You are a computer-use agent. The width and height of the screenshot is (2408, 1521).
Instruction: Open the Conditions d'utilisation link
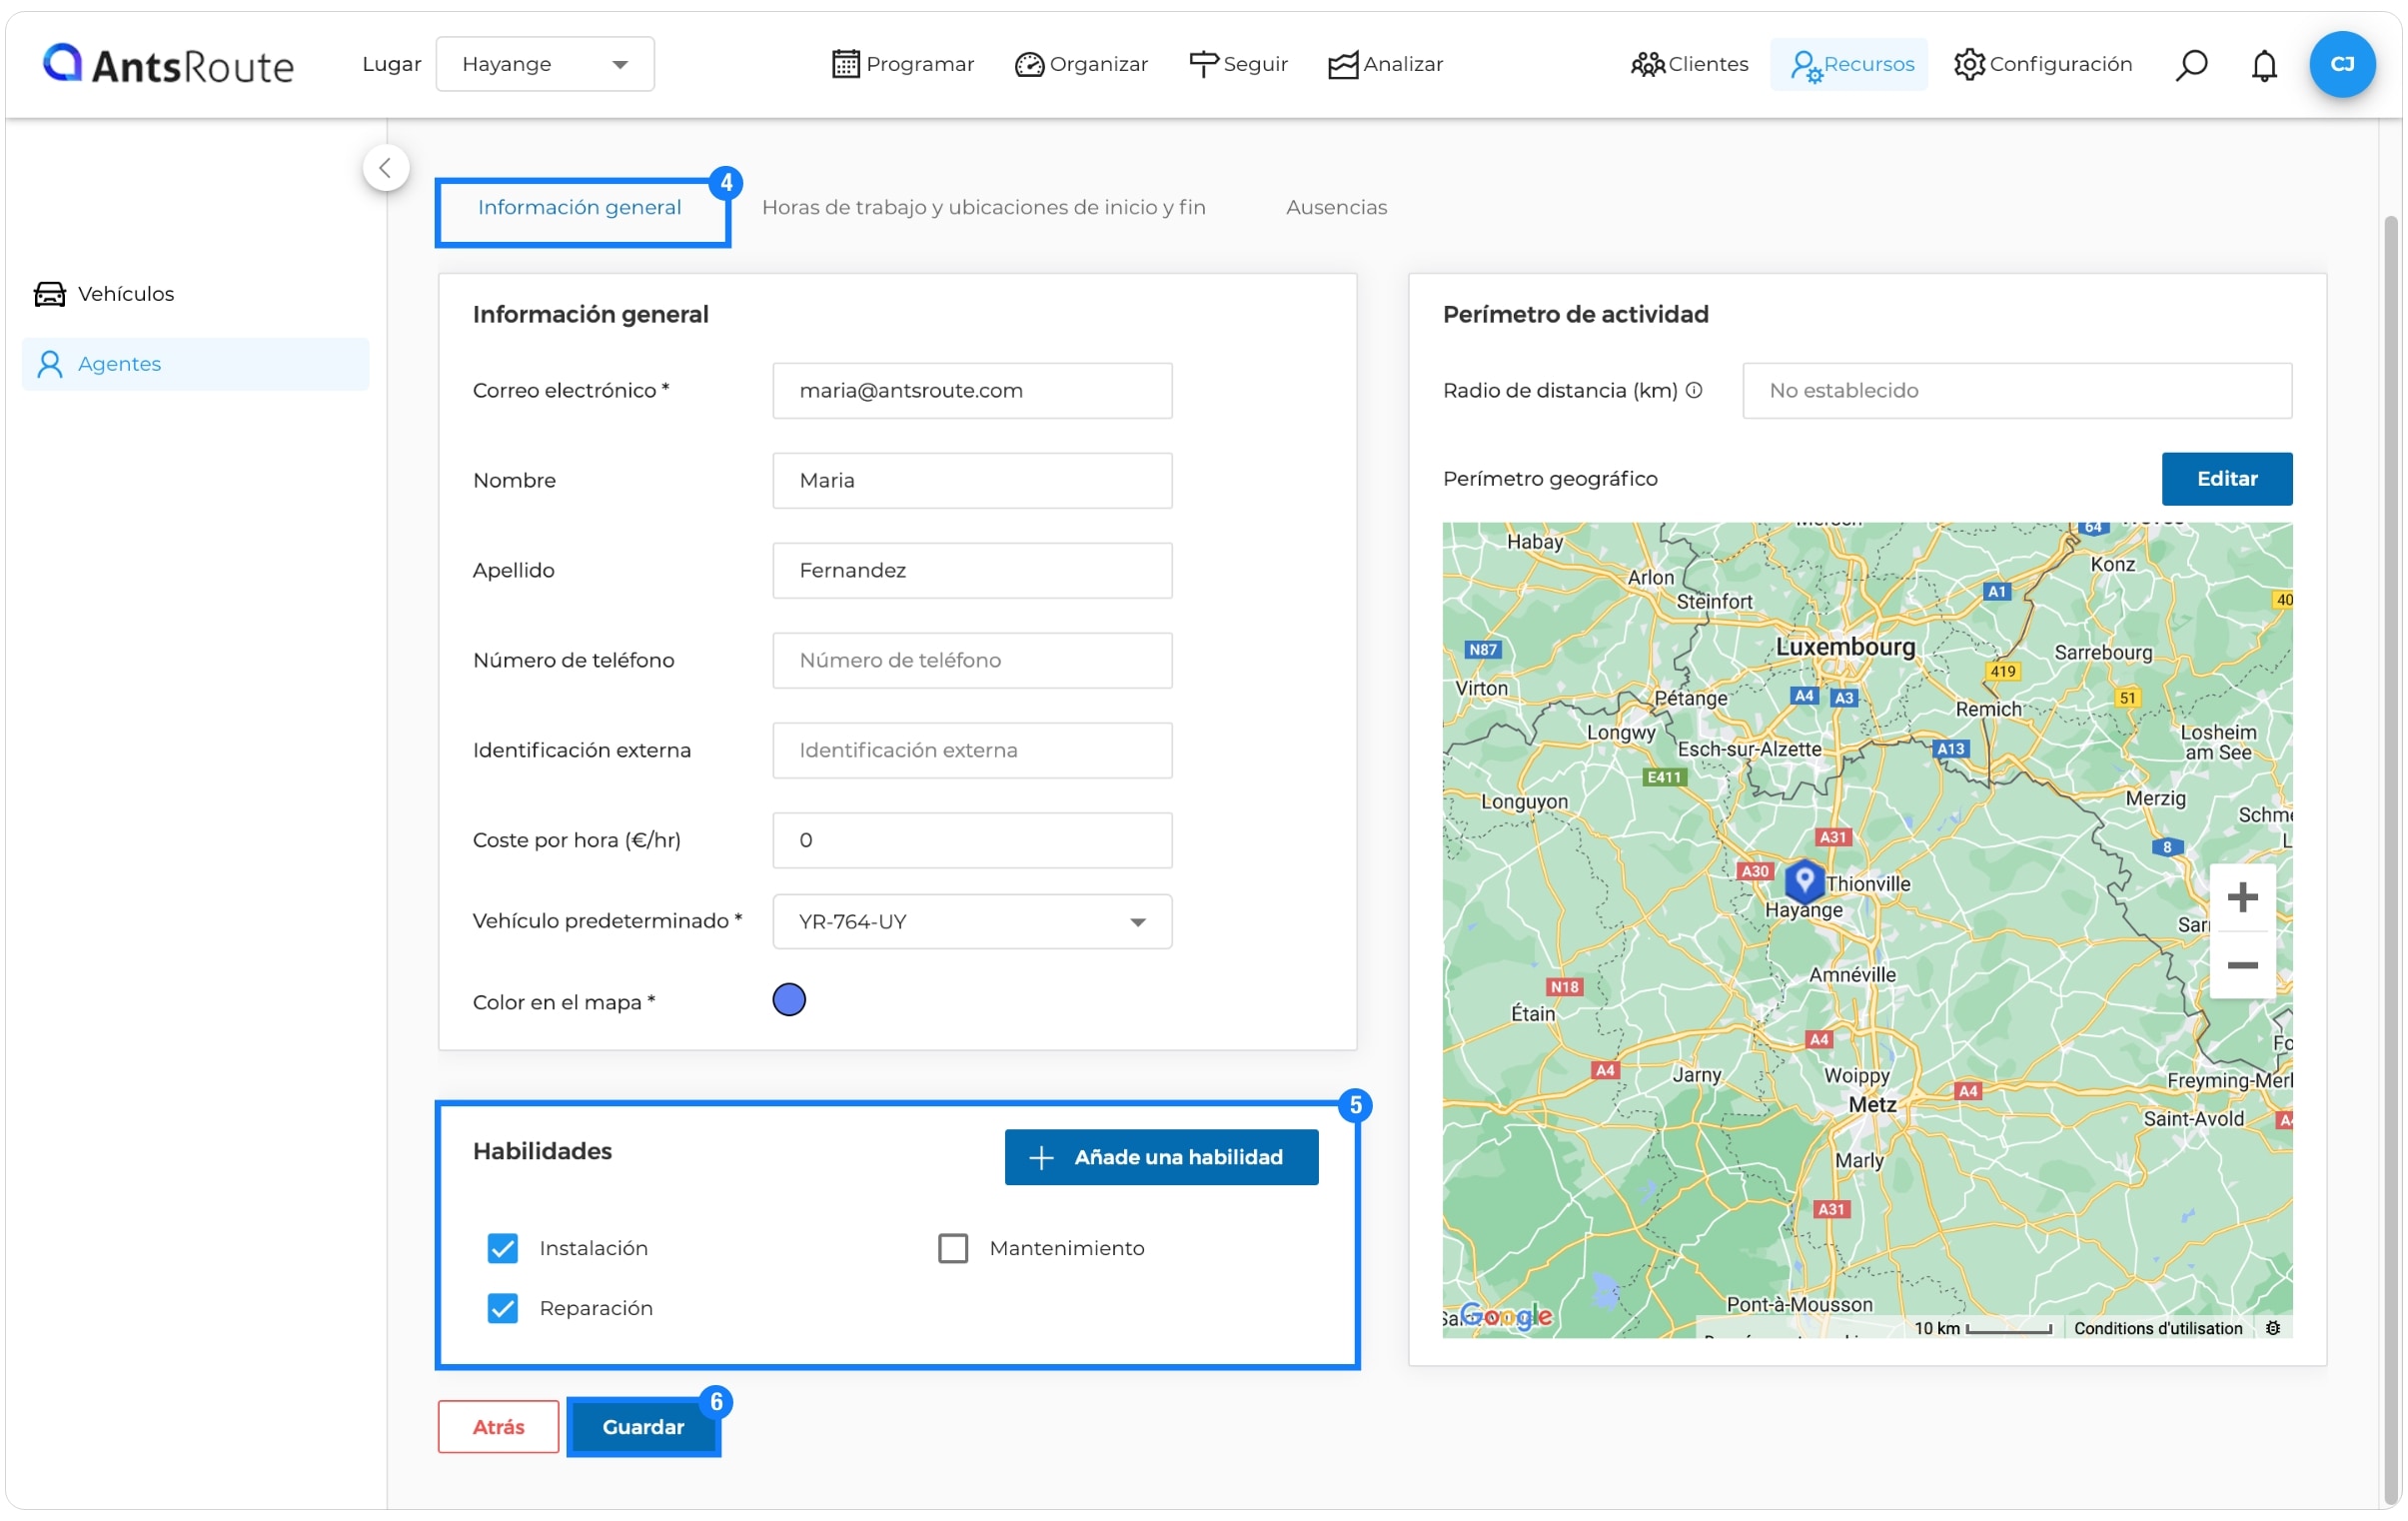(2158, 1328)
